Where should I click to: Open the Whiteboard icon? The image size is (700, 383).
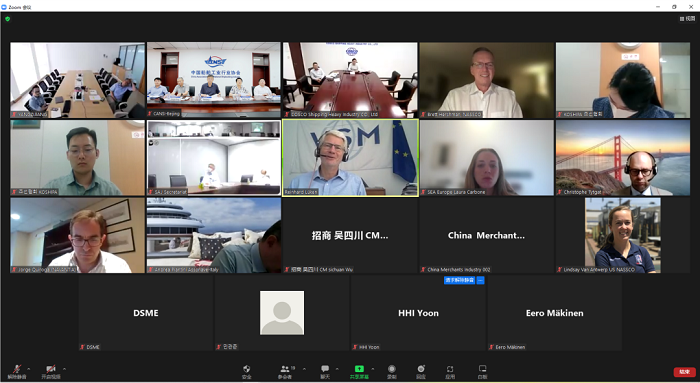(x=483, y=371)
